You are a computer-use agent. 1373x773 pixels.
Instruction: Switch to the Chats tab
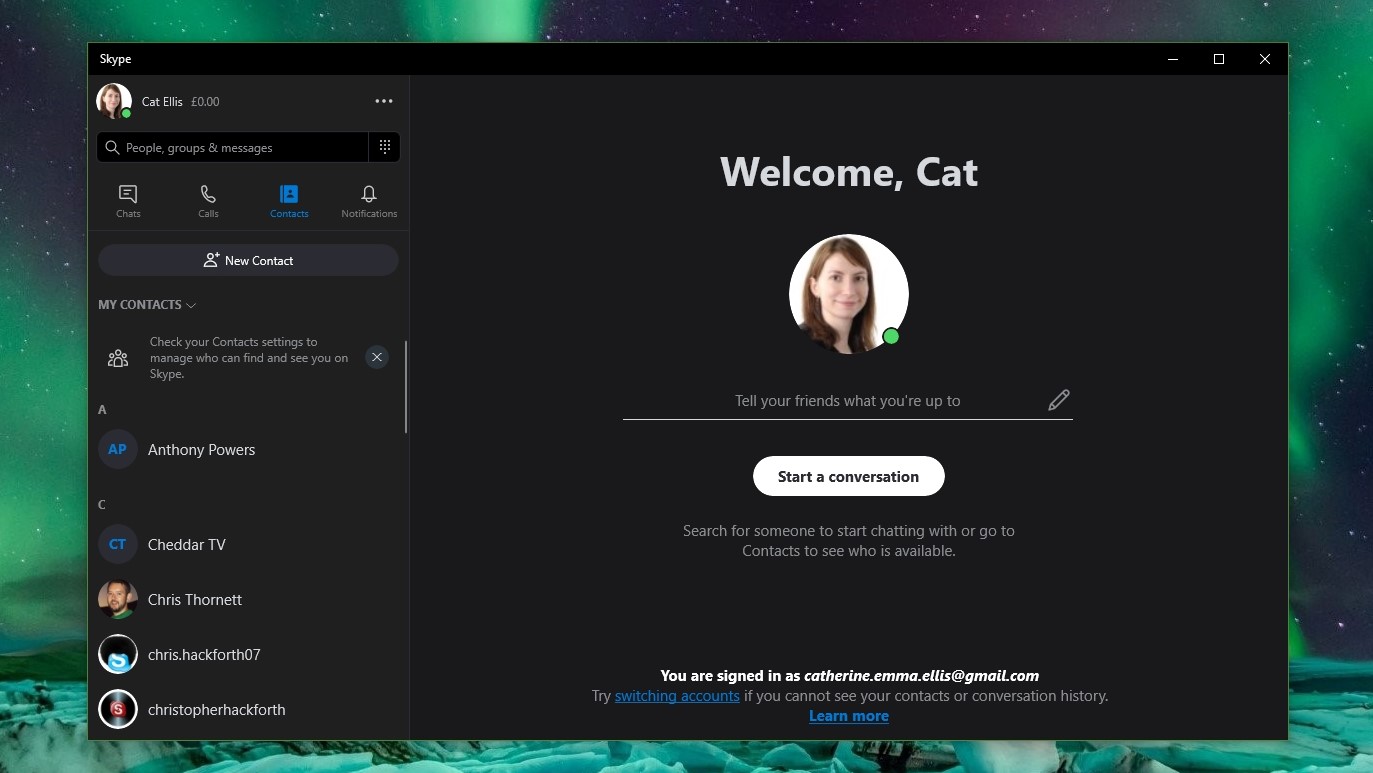point(128,201)
